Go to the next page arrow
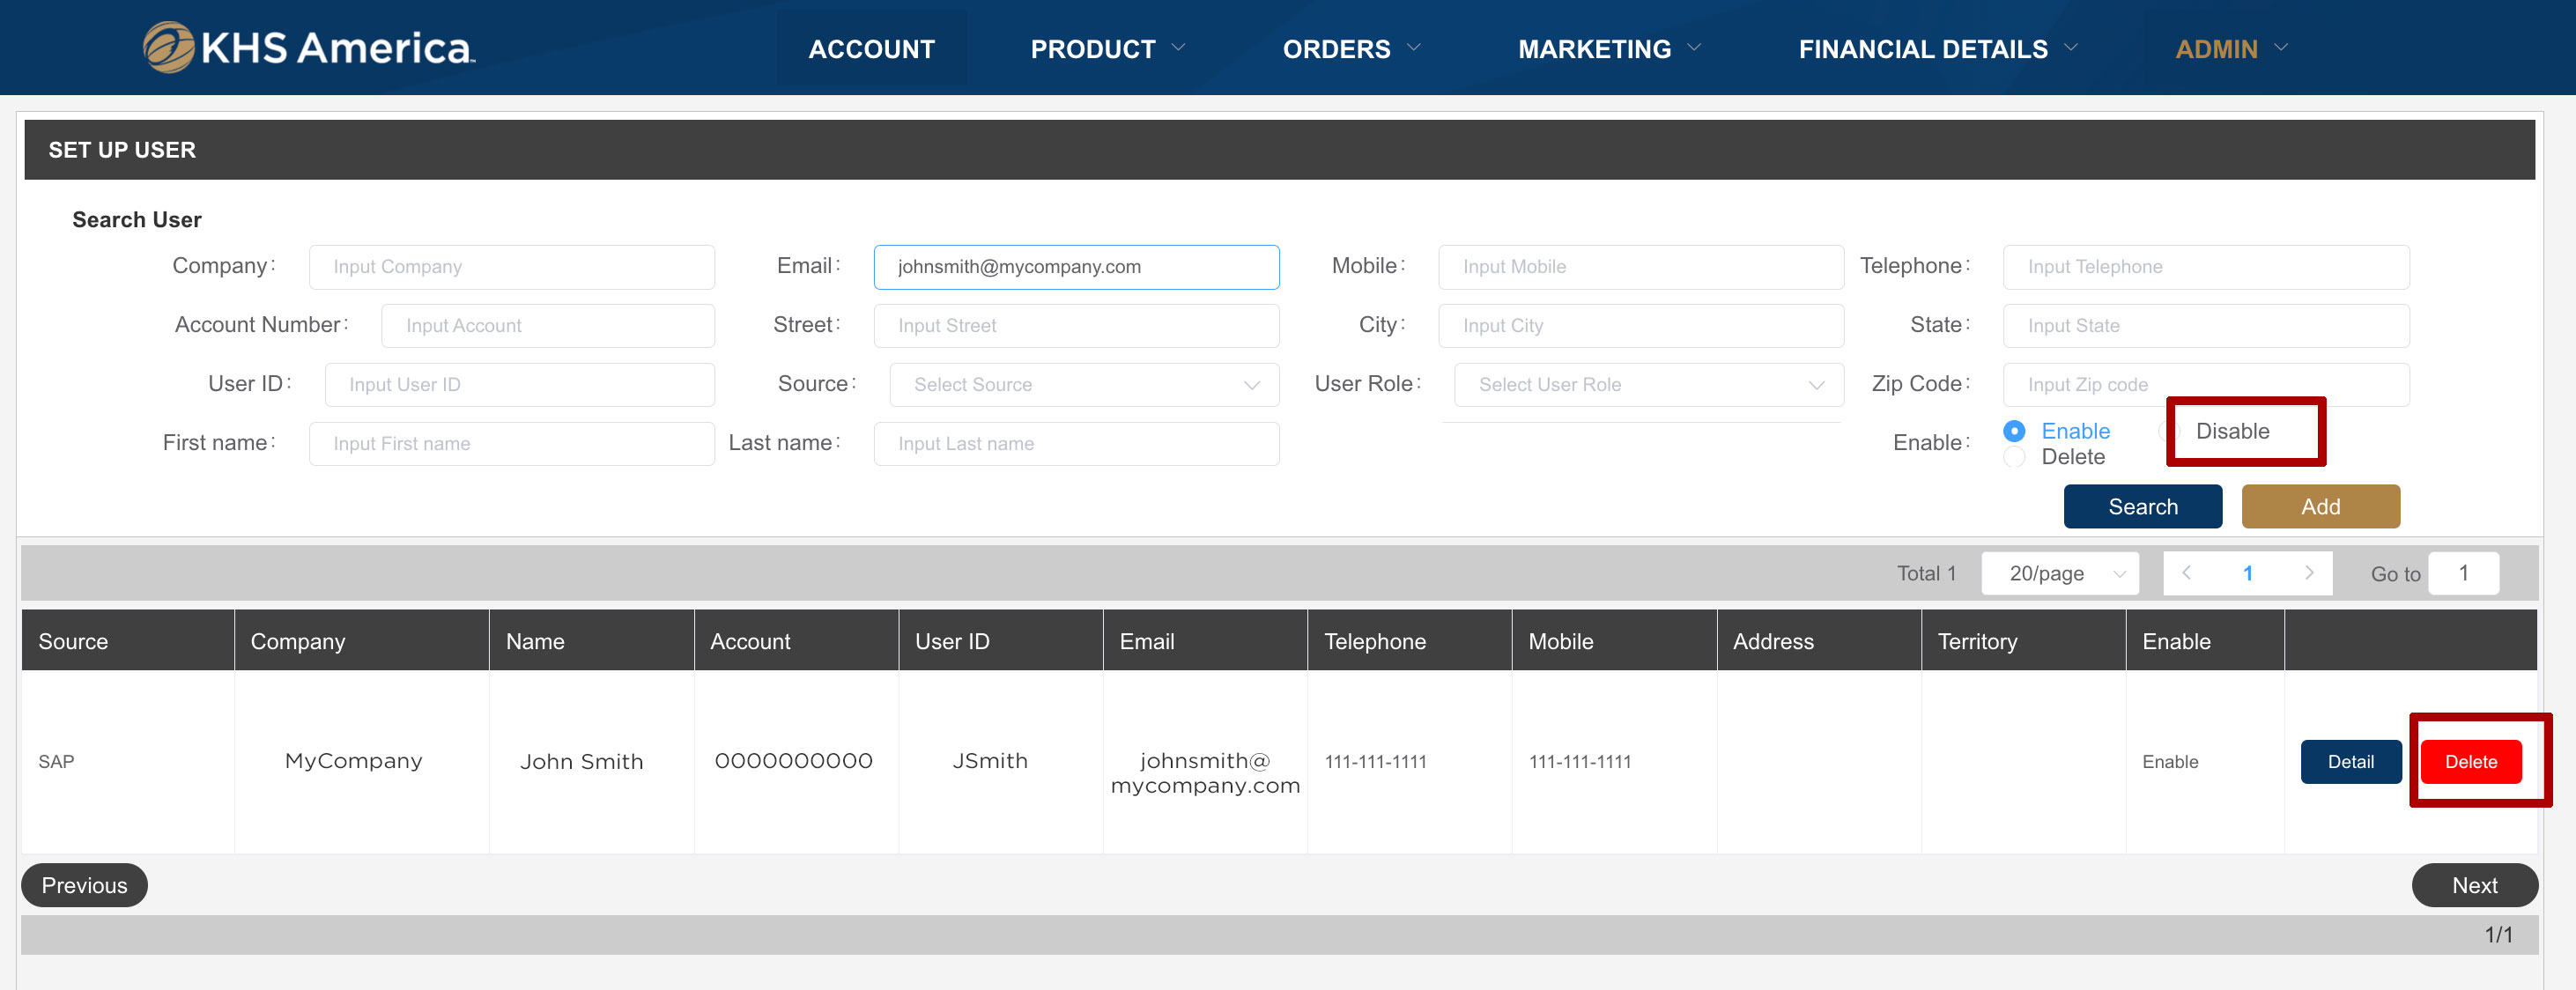This screenshot has height=990, width=2576. 2308,573
